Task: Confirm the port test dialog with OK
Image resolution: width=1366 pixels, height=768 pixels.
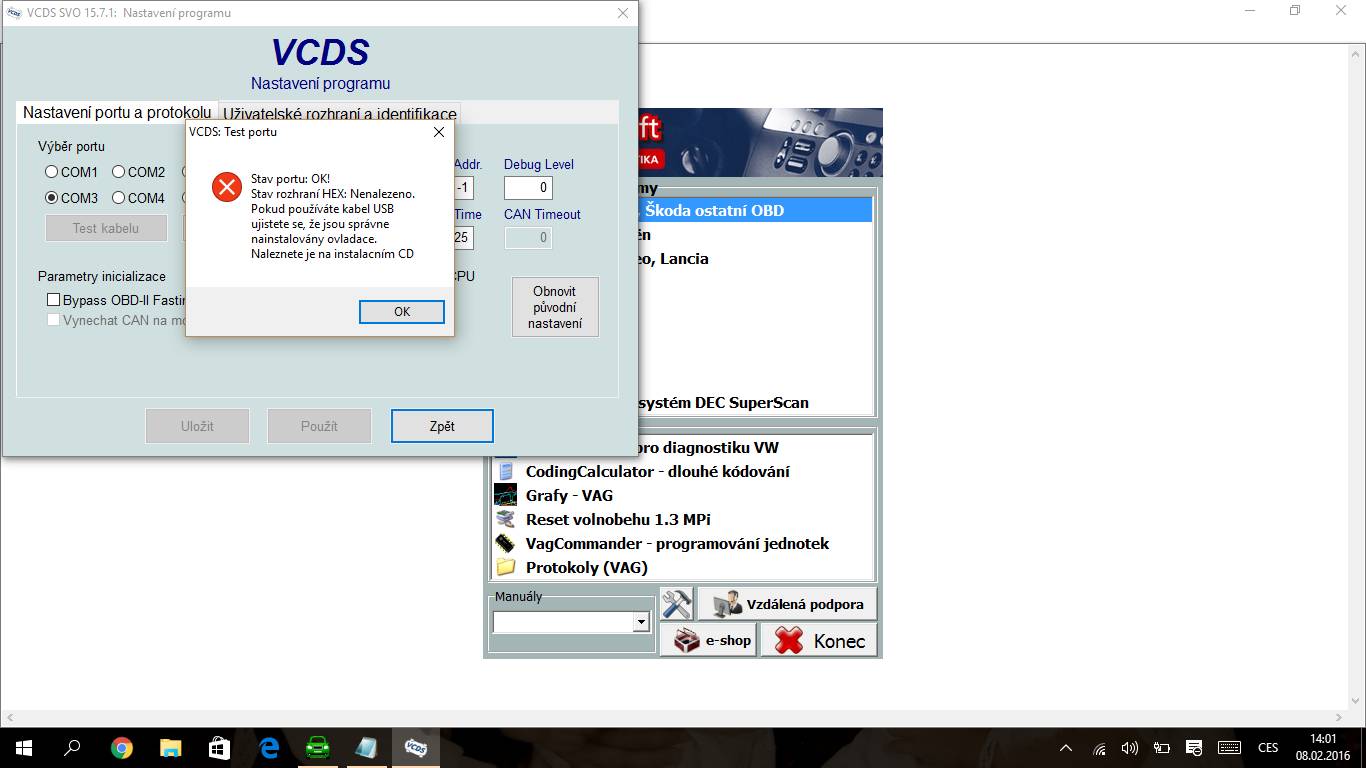Action: [x=402, y=312]
